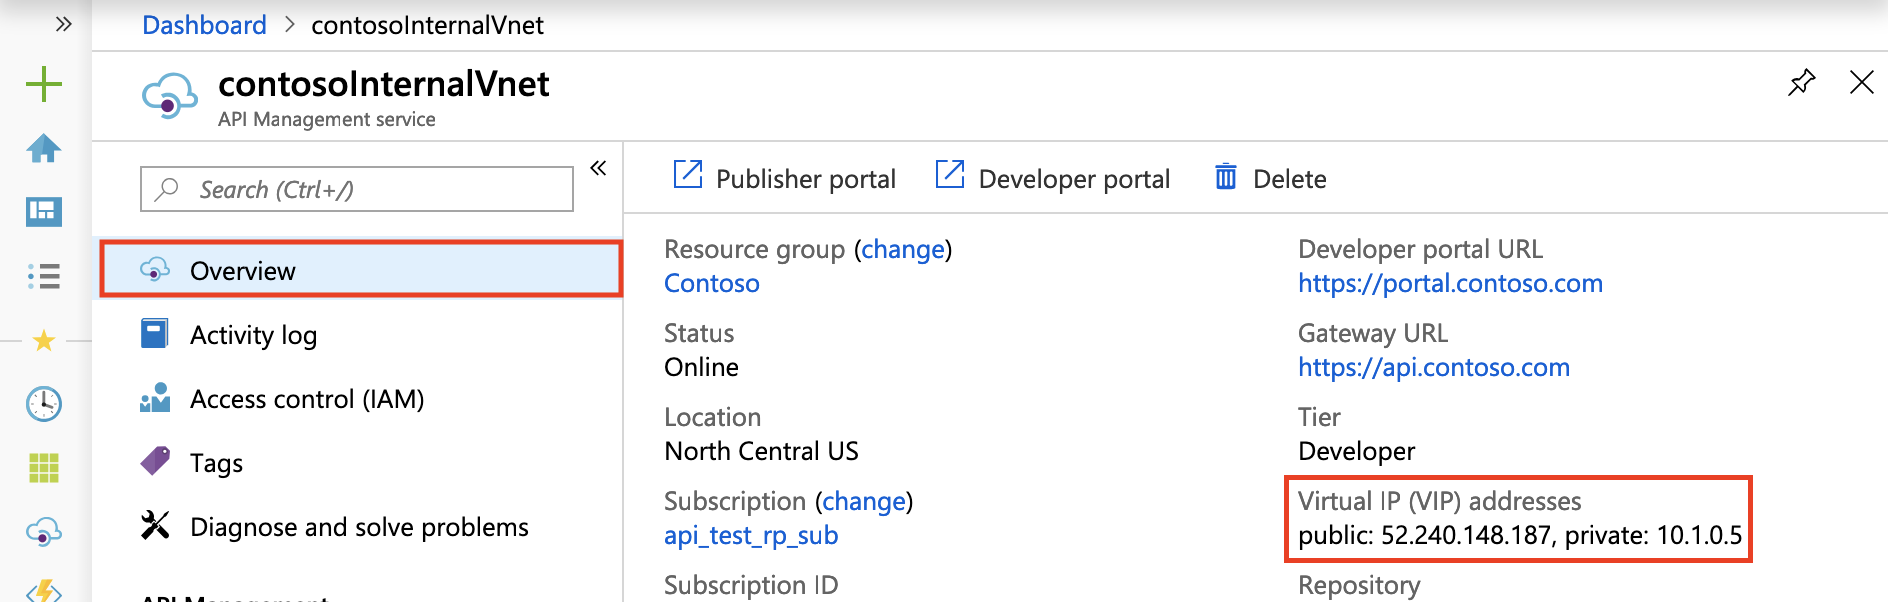The width and height of the screenshot is (1888, 602).
Task: Click the North Central US location value
Action: pos(761,451)
